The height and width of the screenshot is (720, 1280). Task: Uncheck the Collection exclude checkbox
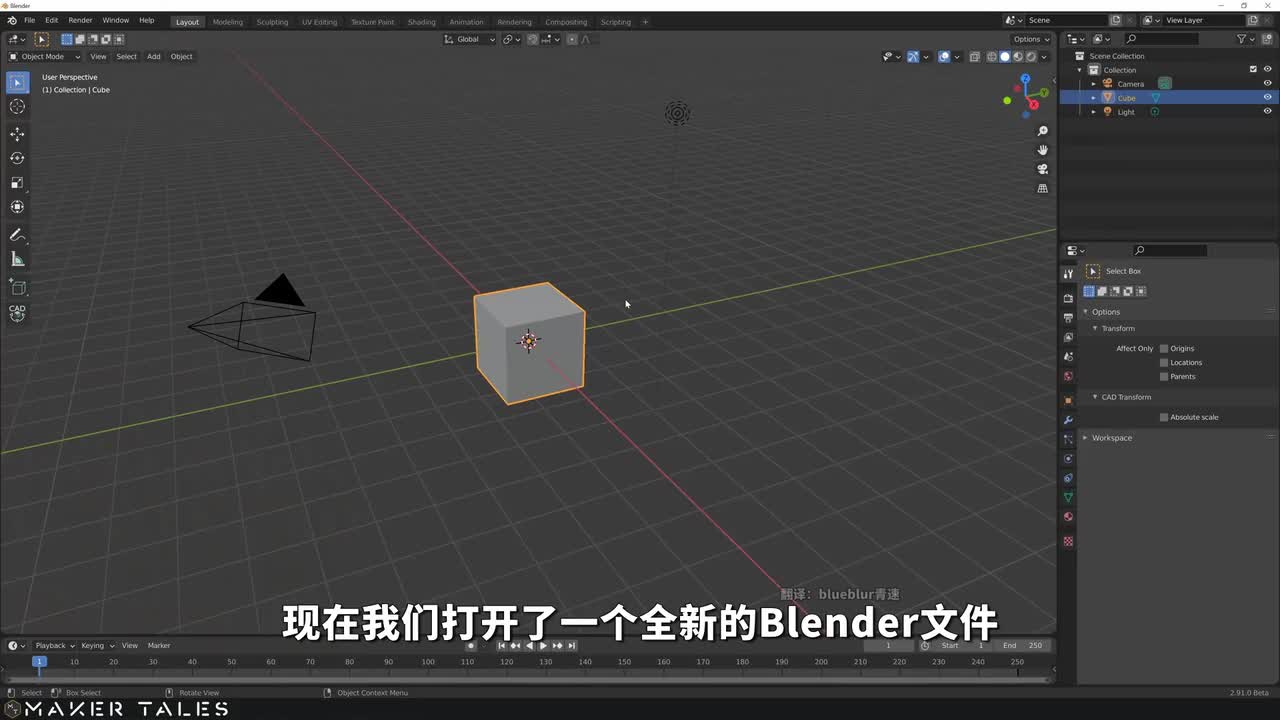1253,70
